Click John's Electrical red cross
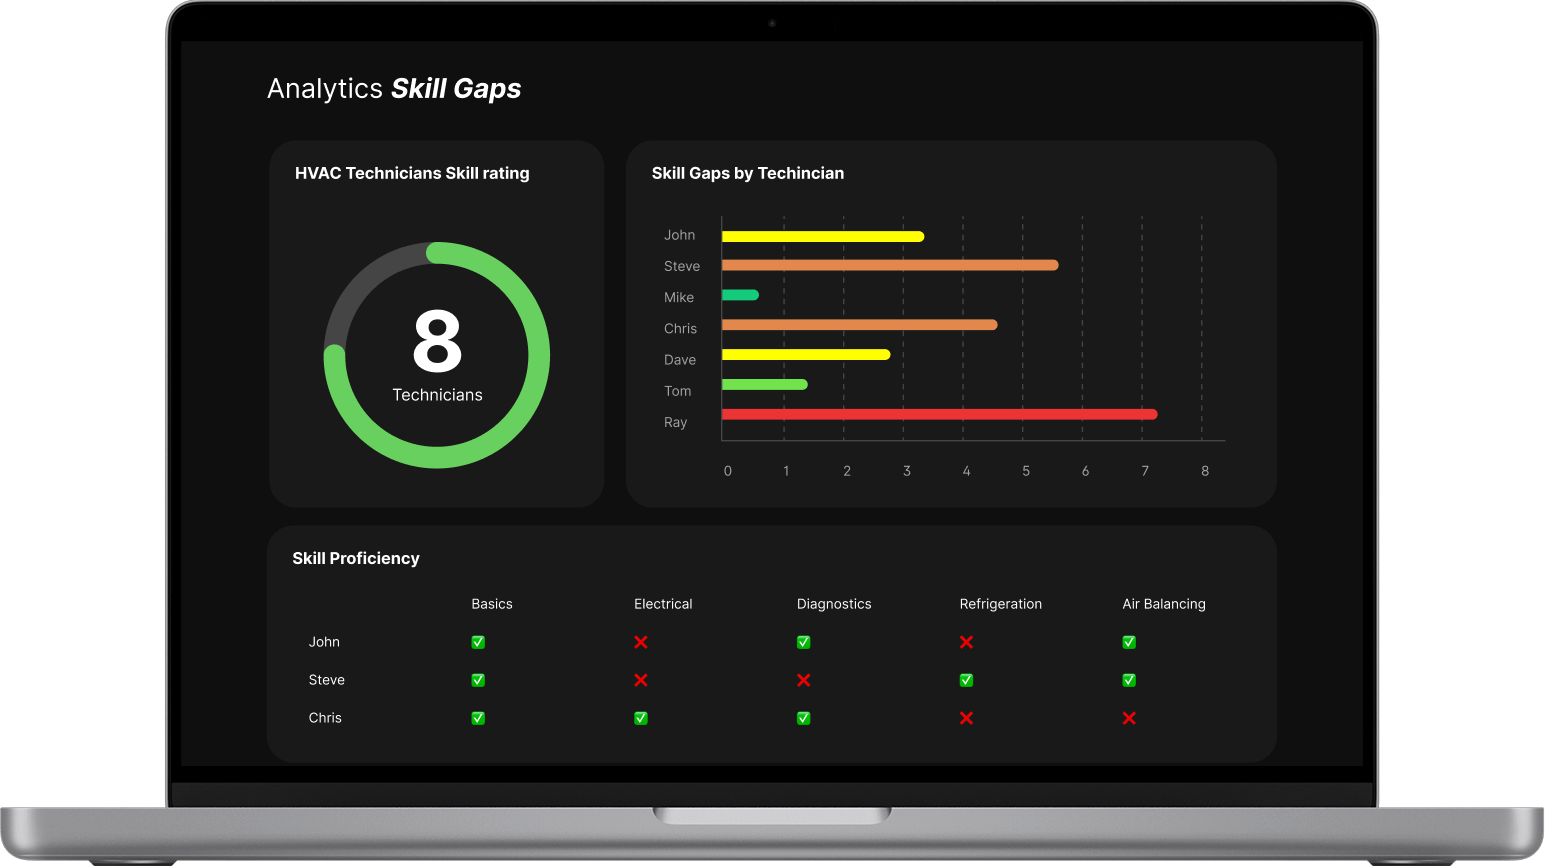 pyautogui.click(x=641, y=642)
